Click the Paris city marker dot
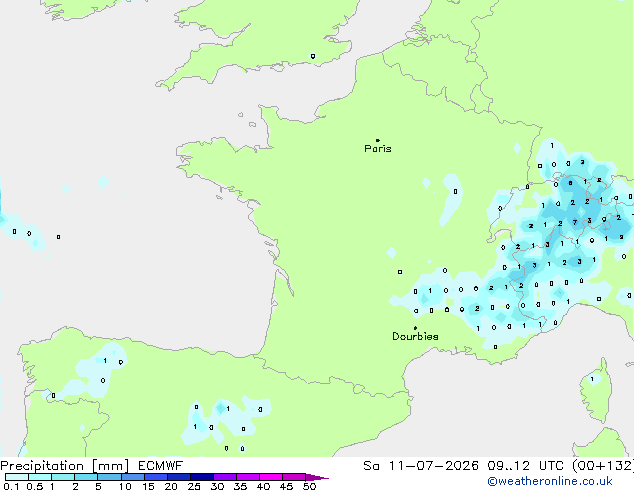This screenshot has height=490, width=634. tap(378, 140)
